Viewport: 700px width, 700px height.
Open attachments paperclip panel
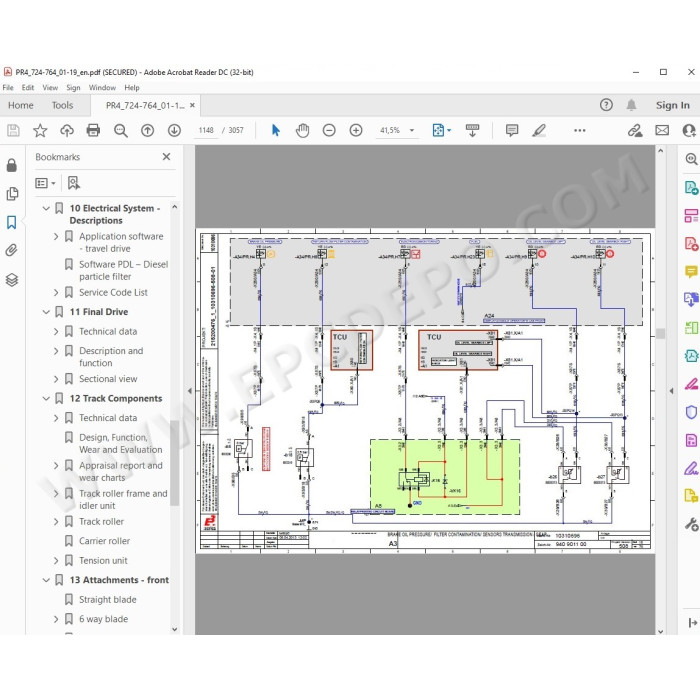(12, 250)
